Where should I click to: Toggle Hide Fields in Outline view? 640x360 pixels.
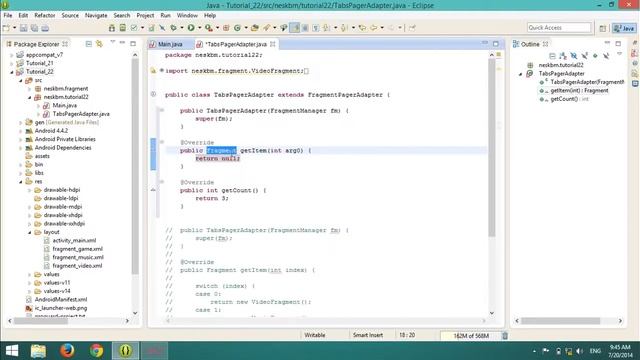coord(573,56)
